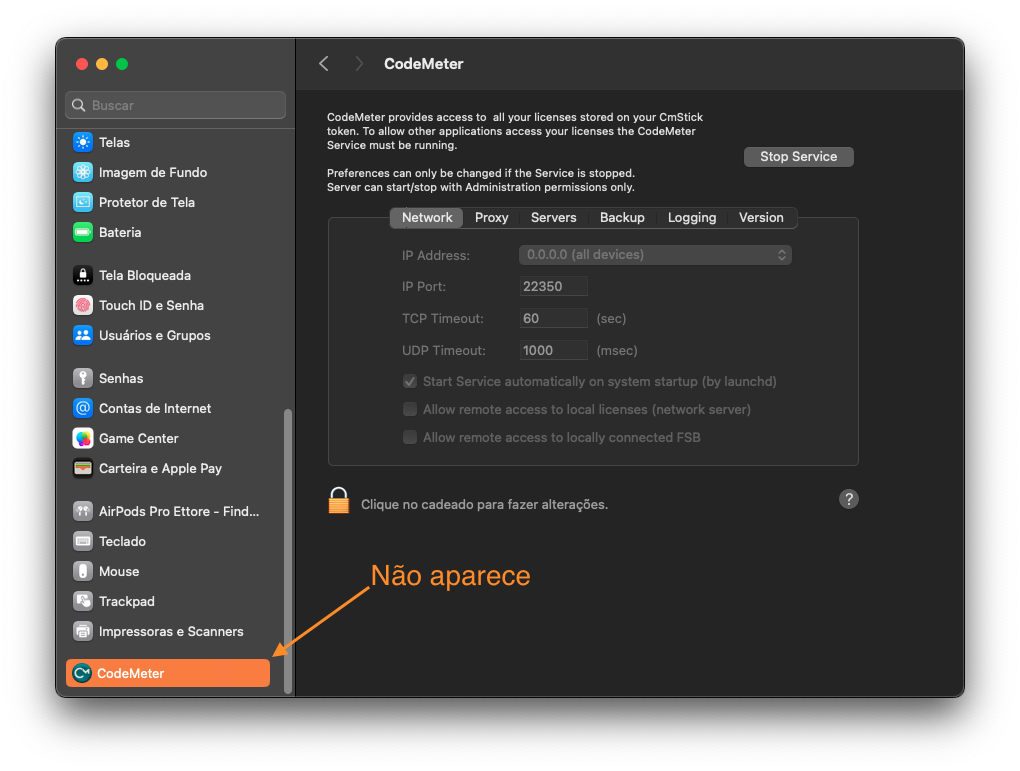Open the help question mark button
Image resolution: width=1020 pixels, height=771 pixels.
pyautogui.click(x=848, y=499)
